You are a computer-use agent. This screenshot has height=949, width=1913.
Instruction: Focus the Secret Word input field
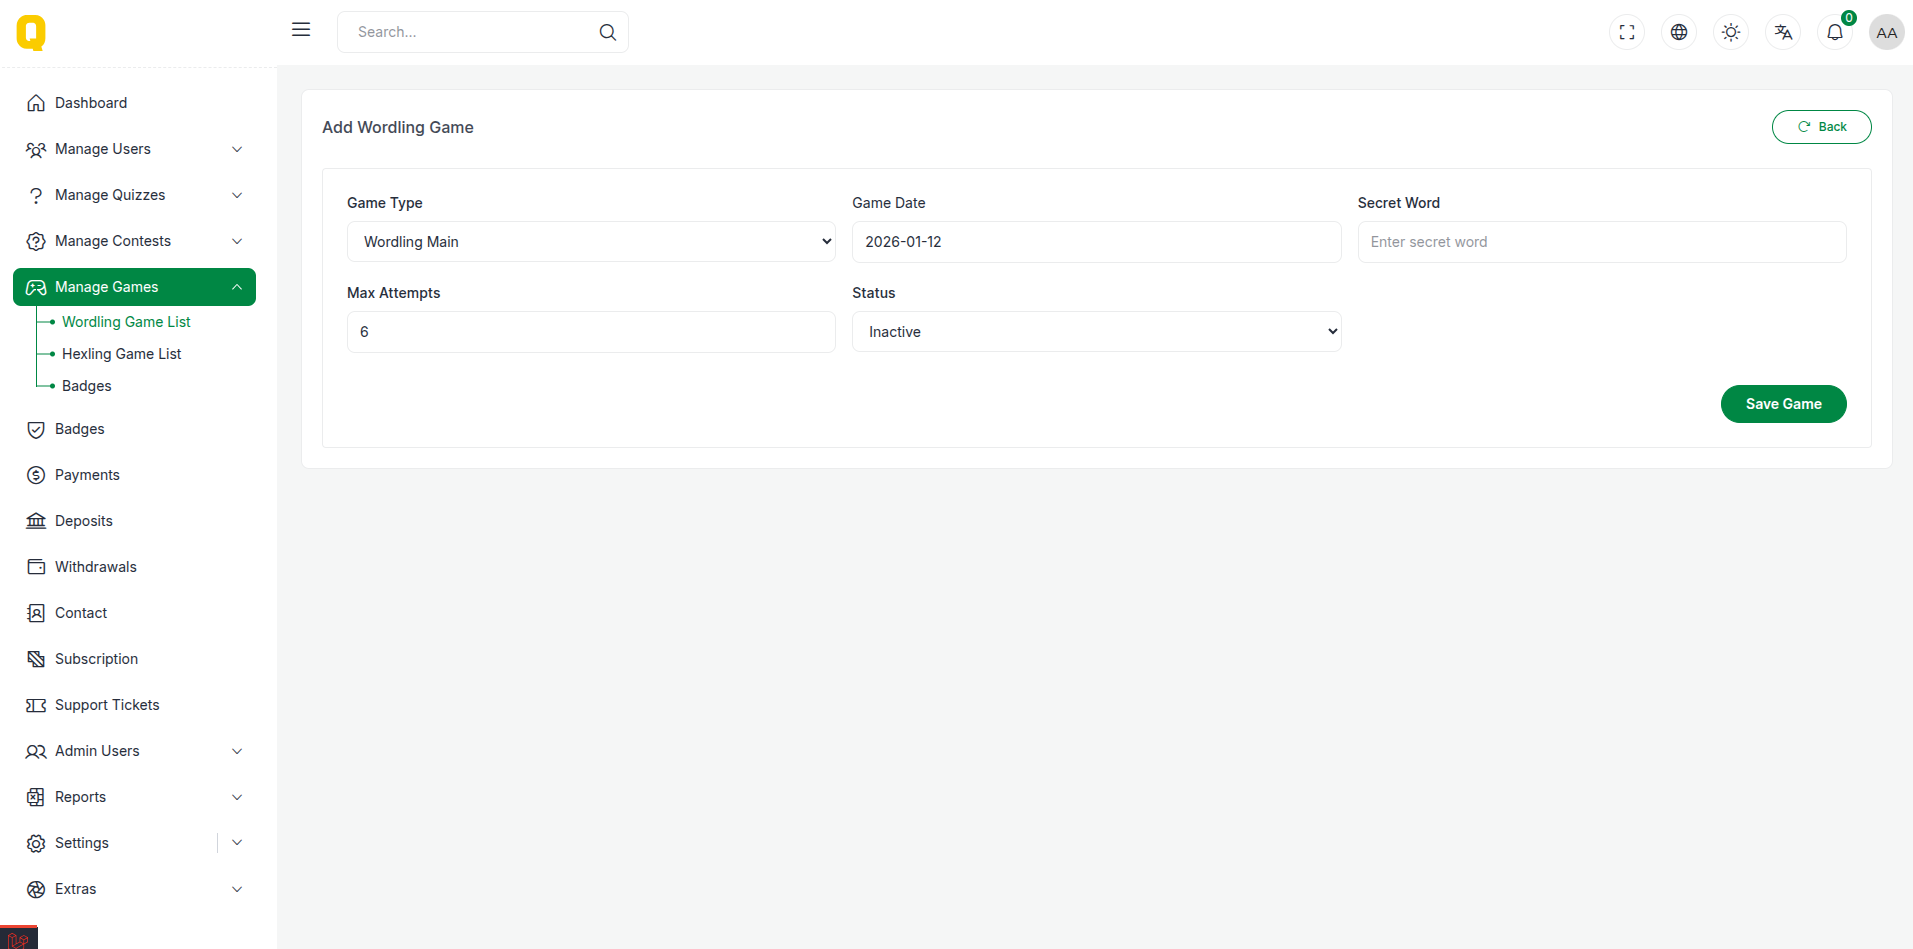tap(1601, 242)
